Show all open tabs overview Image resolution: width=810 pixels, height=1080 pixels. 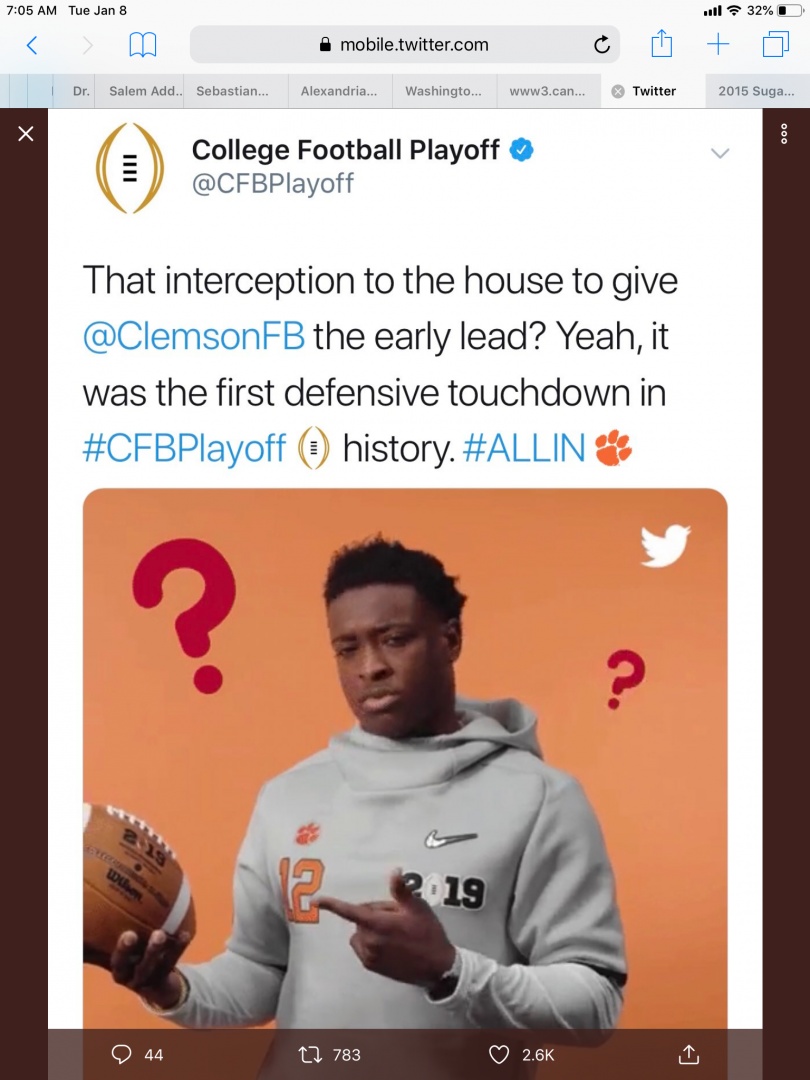pos(775,44)
